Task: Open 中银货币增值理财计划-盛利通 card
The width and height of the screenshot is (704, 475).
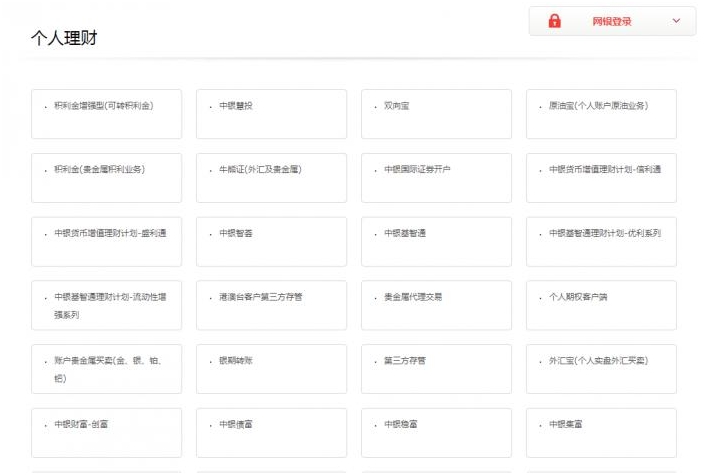Action: click(110, 234)
